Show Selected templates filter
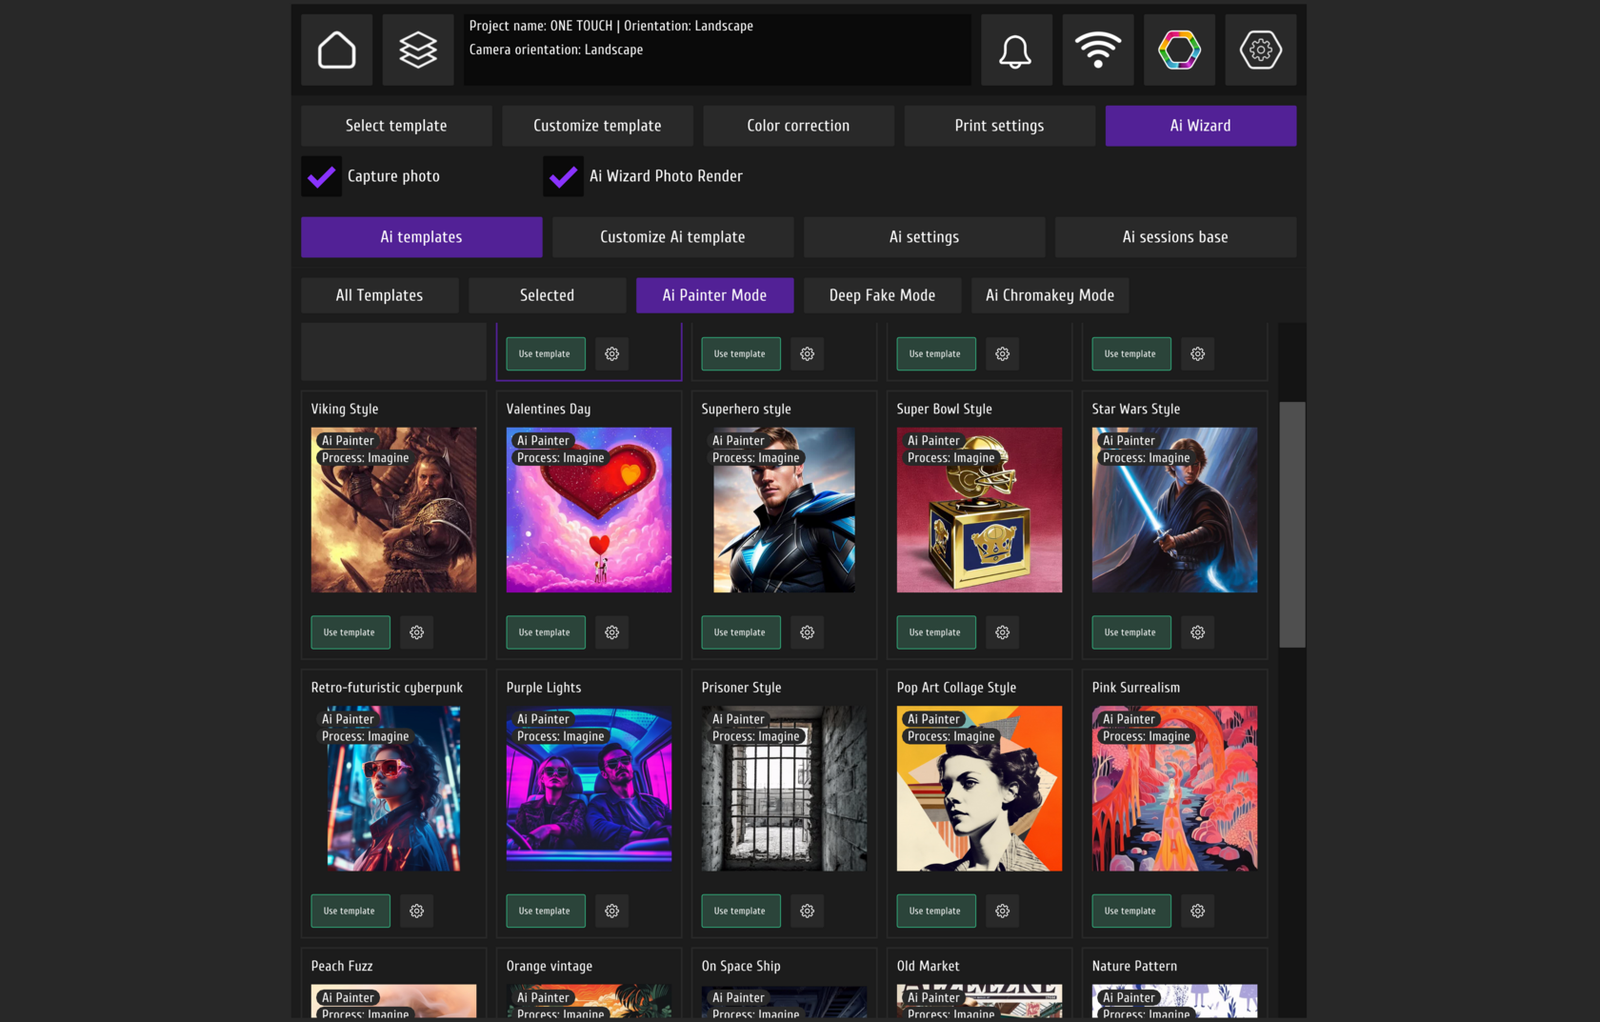The height and width of the screenshot is (1022, 1600). click(547, 295)
